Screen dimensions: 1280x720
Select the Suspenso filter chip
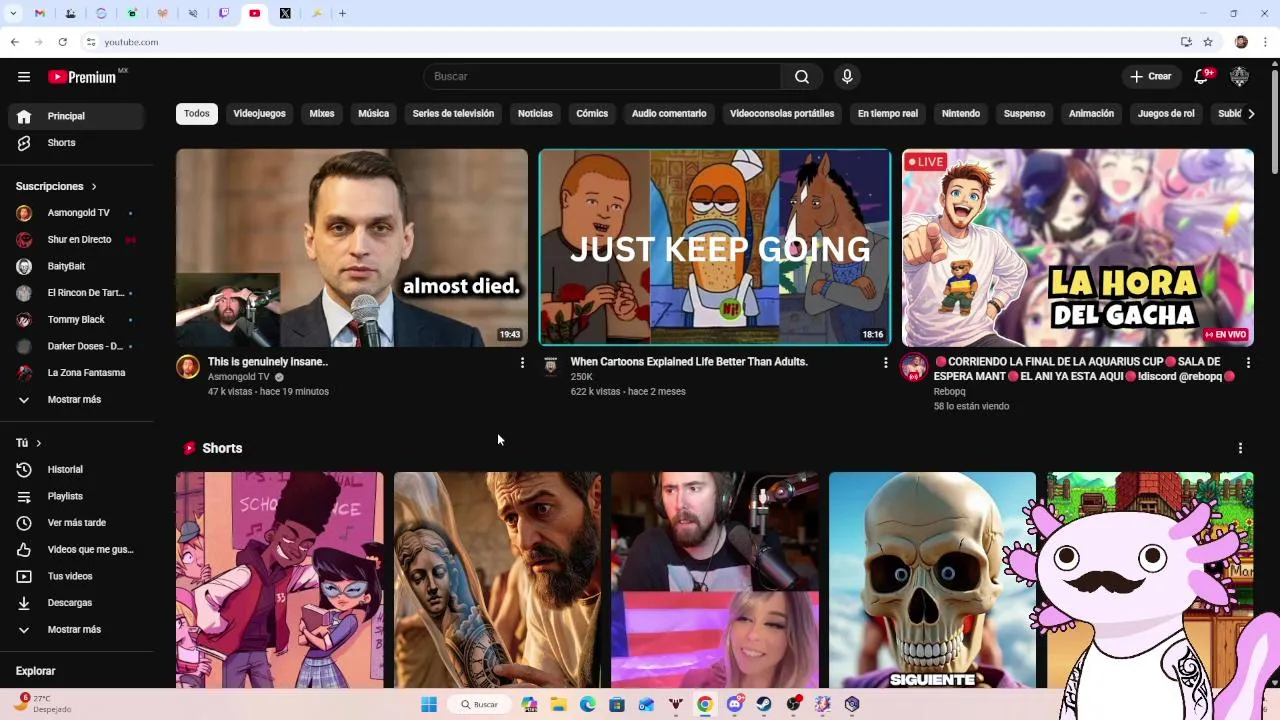(1024, 114)
